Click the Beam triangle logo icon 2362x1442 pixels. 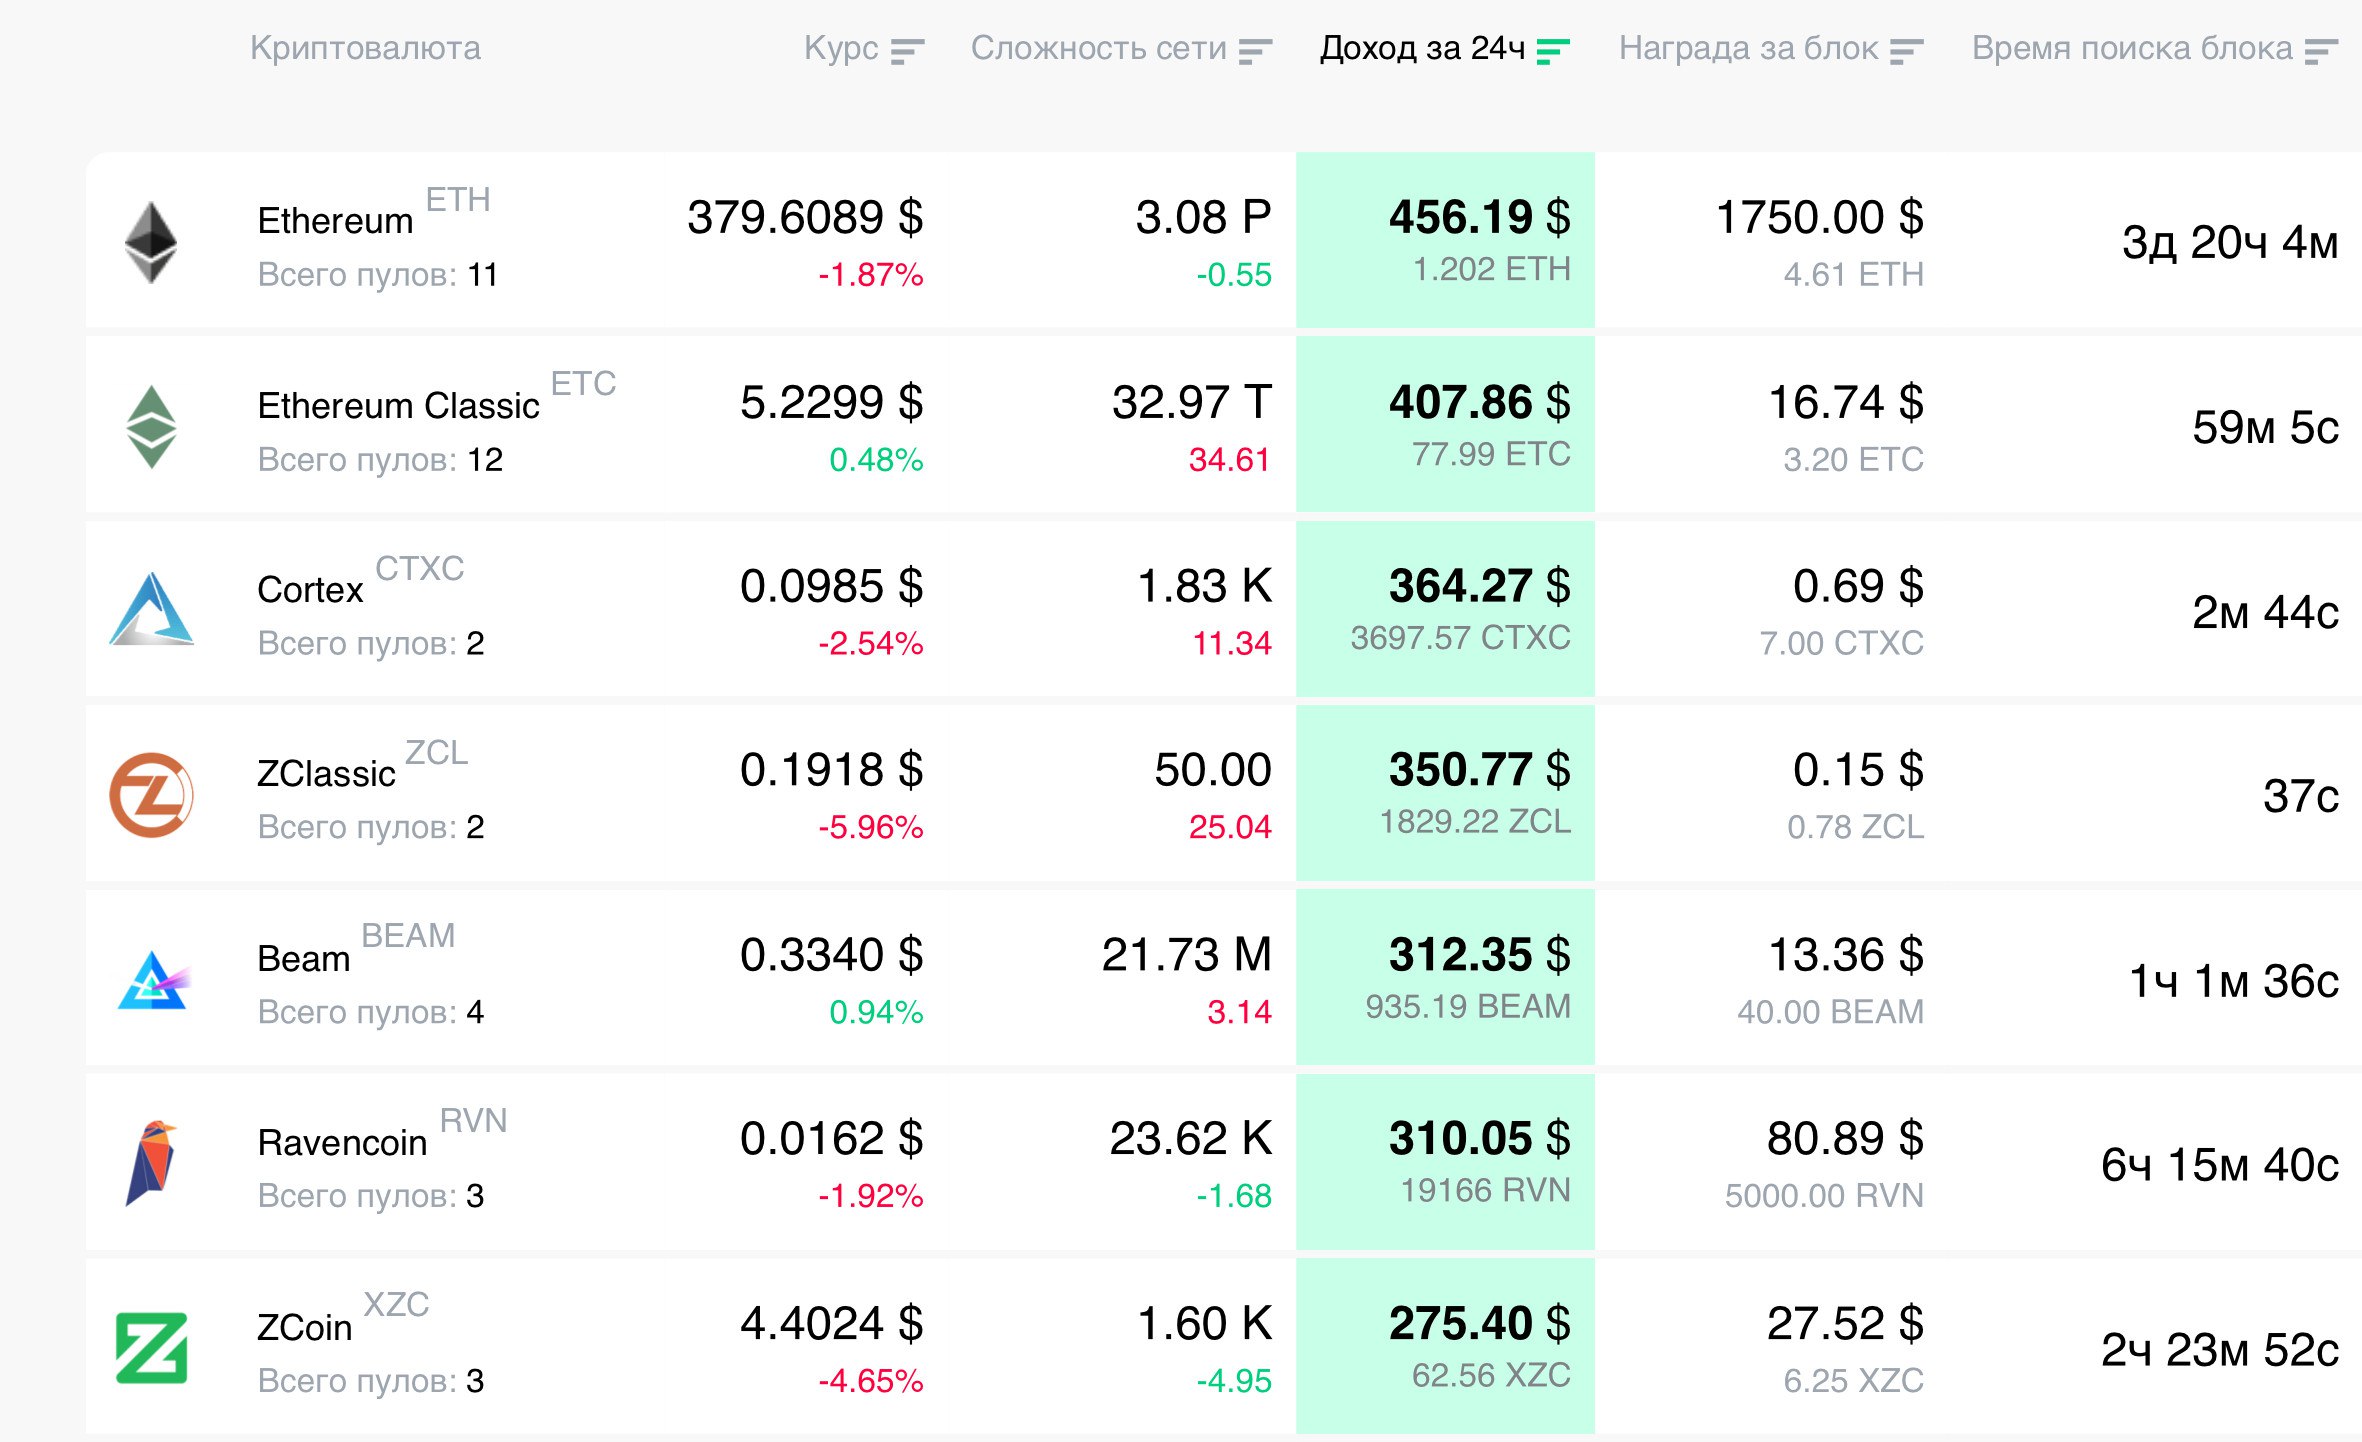(x=152, y=980)
